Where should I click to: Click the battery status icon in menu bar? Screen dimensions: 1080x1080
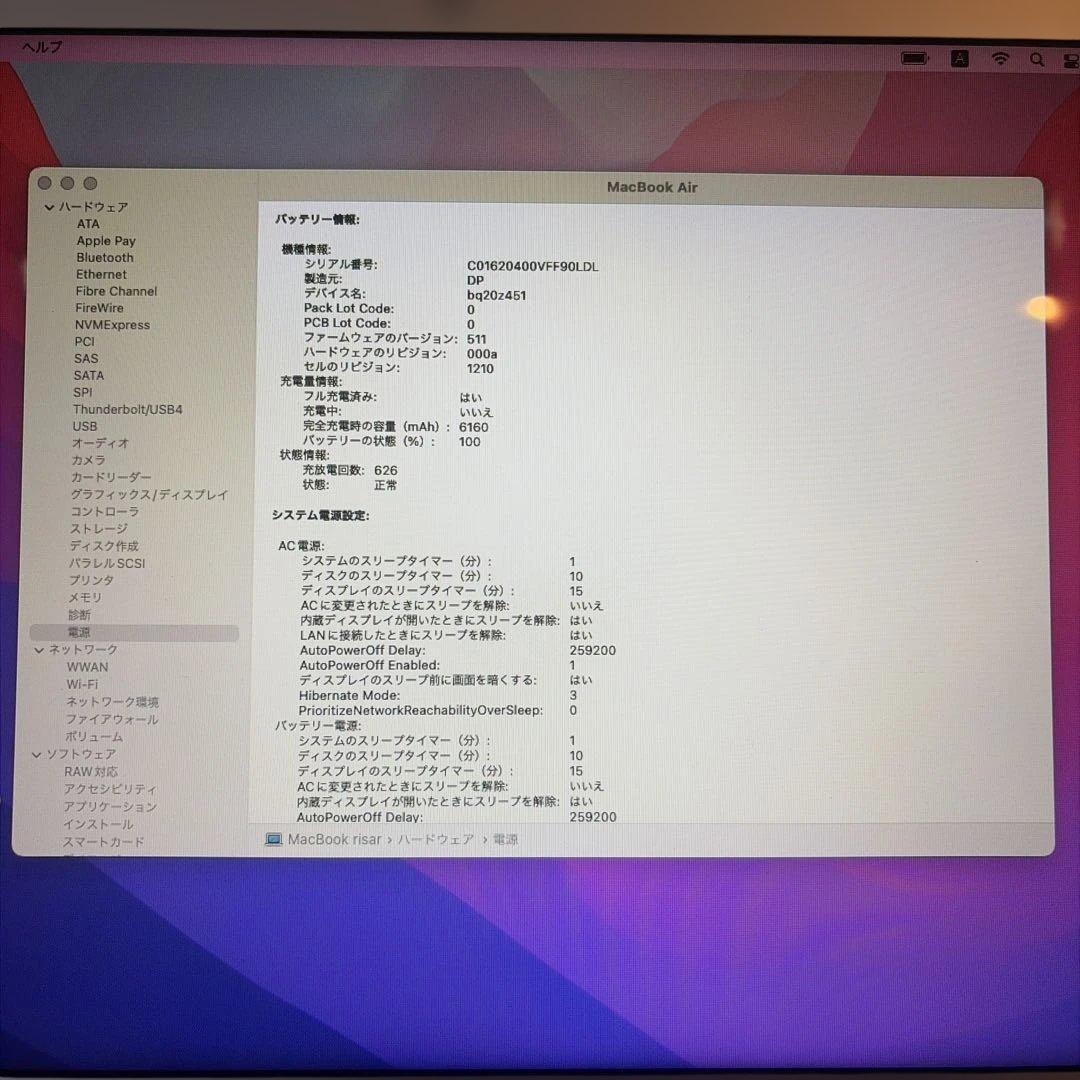(x=915, y=58)
